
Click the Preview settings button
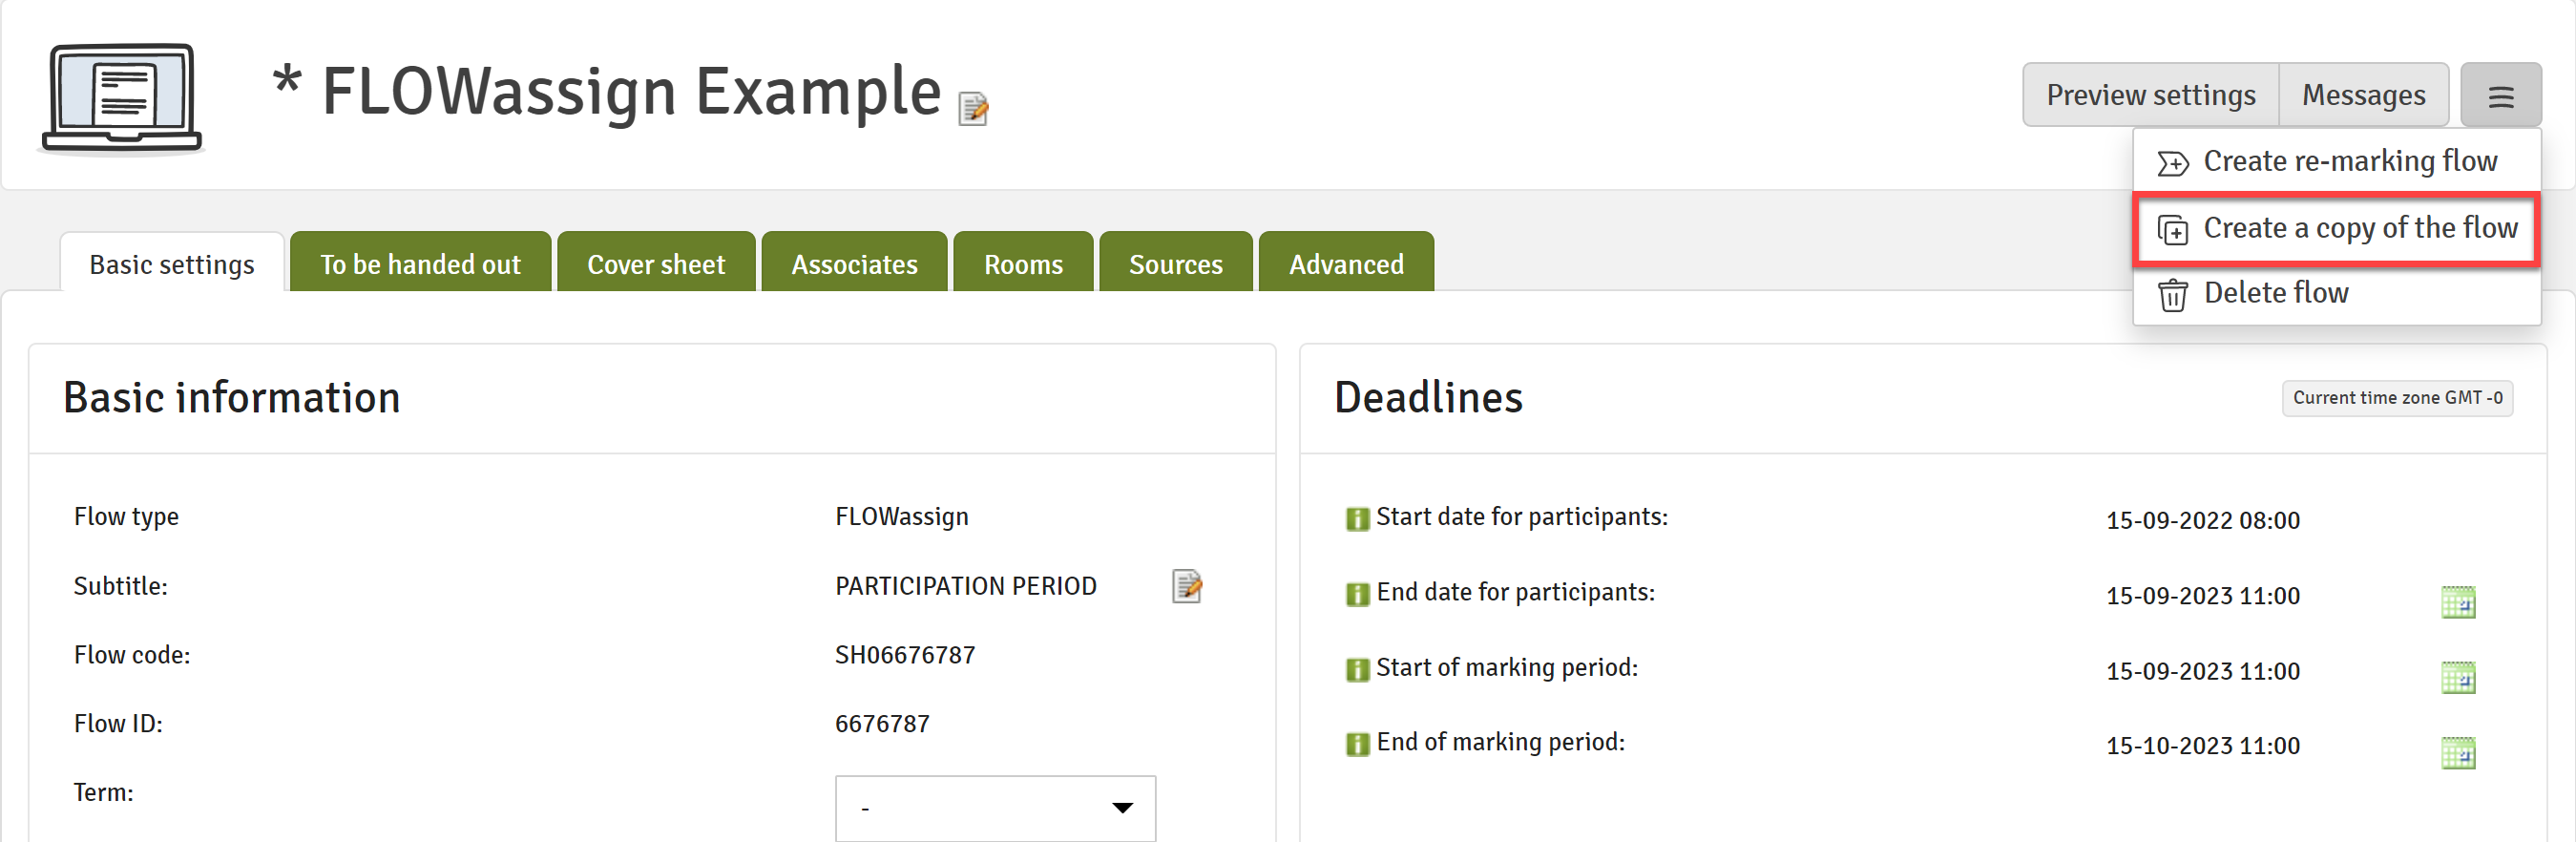tap(2150, 95)
